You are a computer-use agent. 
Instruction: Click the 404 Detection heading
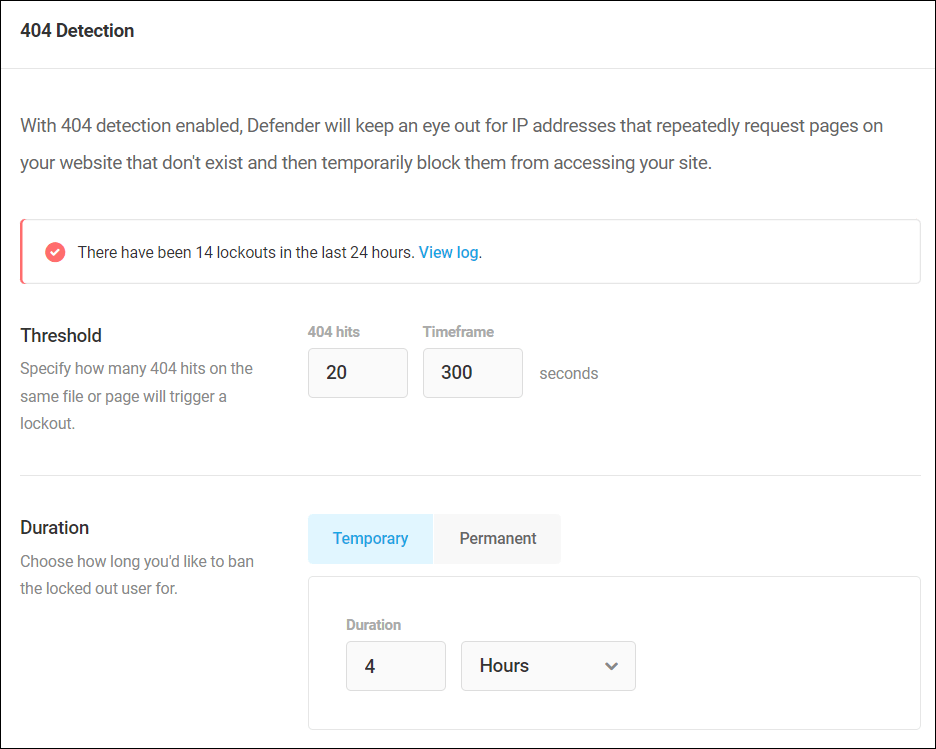click(x=77, y=30)
